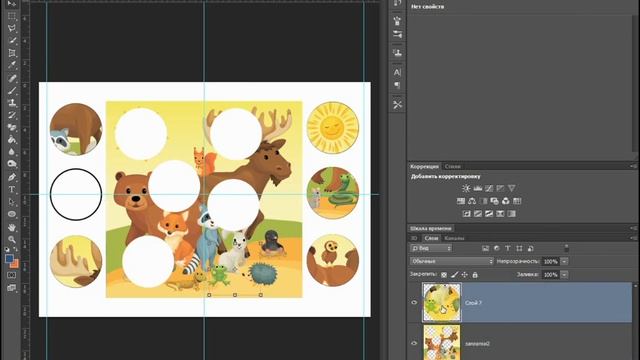This screenshot has width=640, height=360.
Task: Select the Lasso tool
Action: [x=12, y=28]
